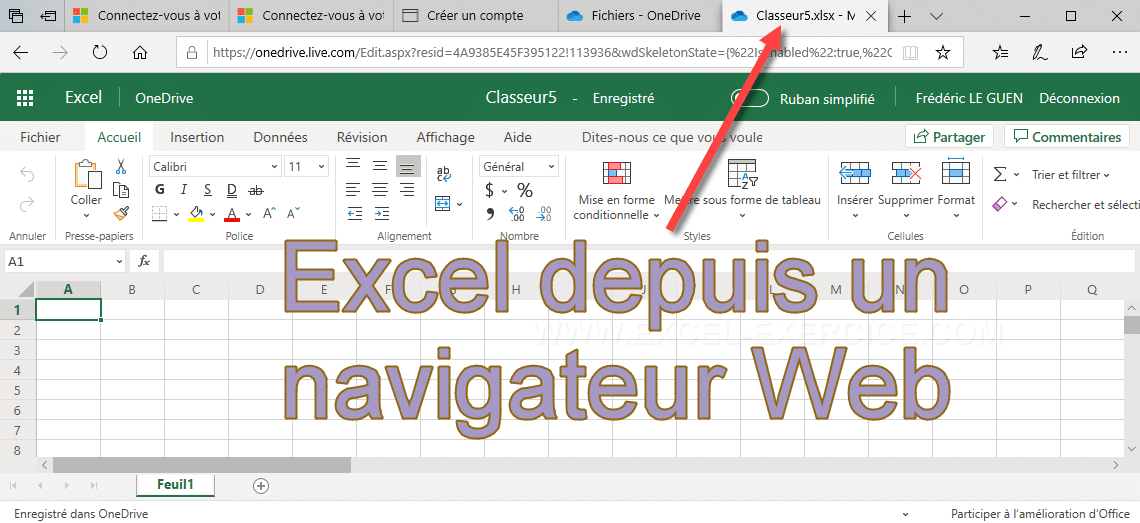The image size is (1140, 523).
Task: Insert function with the fx button
Action: point(145,261)
